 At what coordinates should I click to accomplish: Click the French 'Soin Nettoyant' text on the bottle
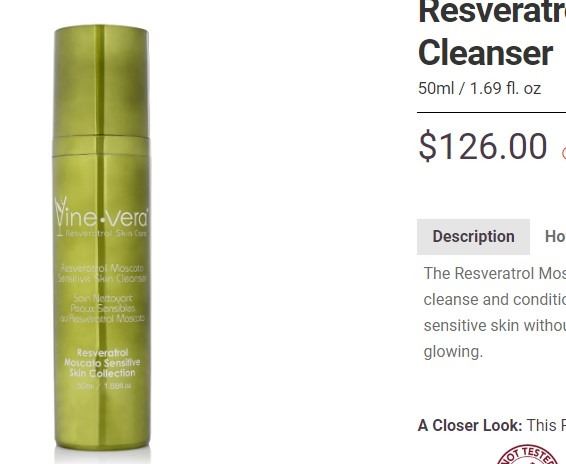tap(103, 299)
